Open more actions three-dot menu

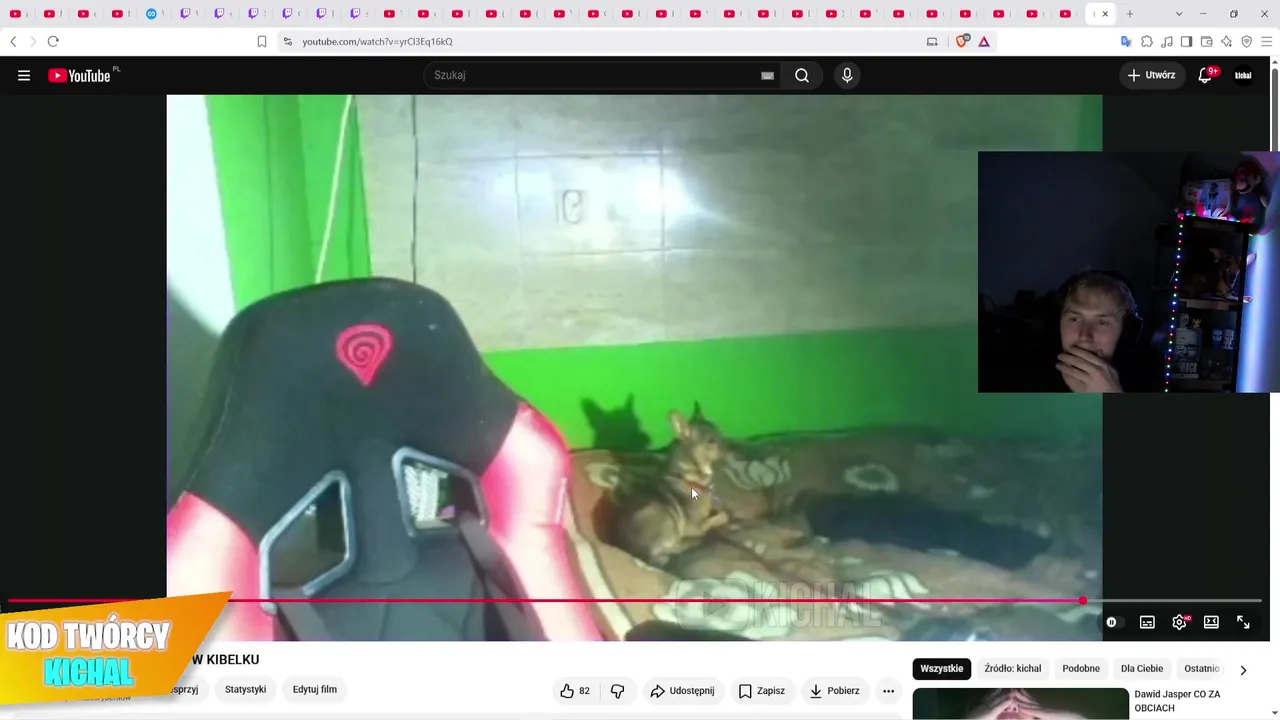coord(888,691)
